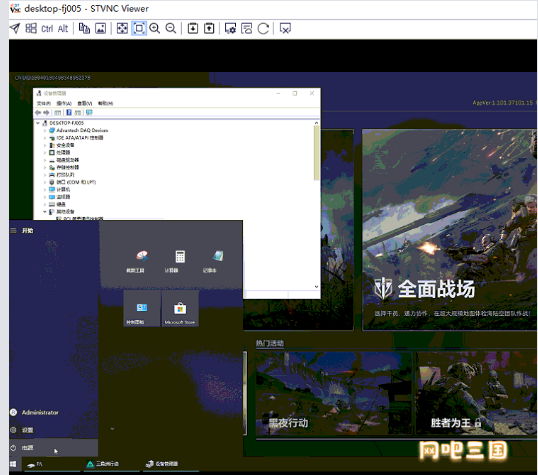The height and width of the screenshot is (475, 538).
Task: Click the blue help question mark icon
Action: coord(69,113)
